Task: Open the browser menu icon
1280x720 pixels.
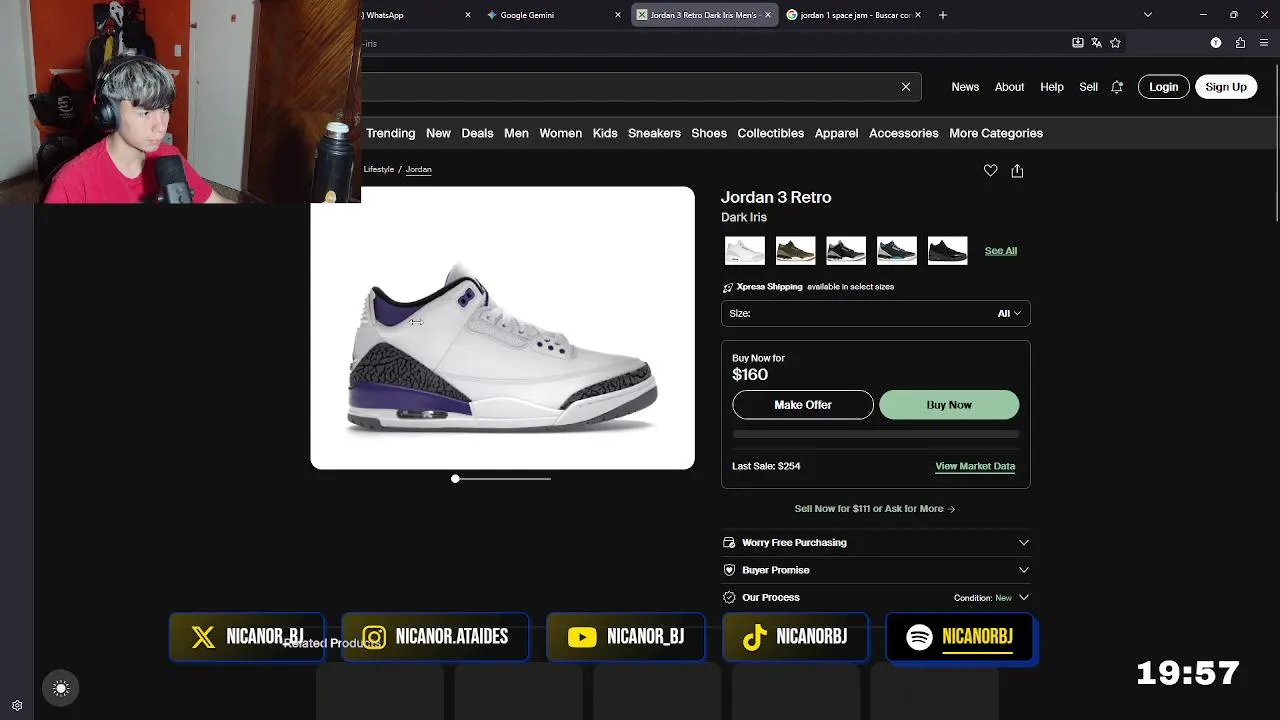Action: (x=1264, y=43)
